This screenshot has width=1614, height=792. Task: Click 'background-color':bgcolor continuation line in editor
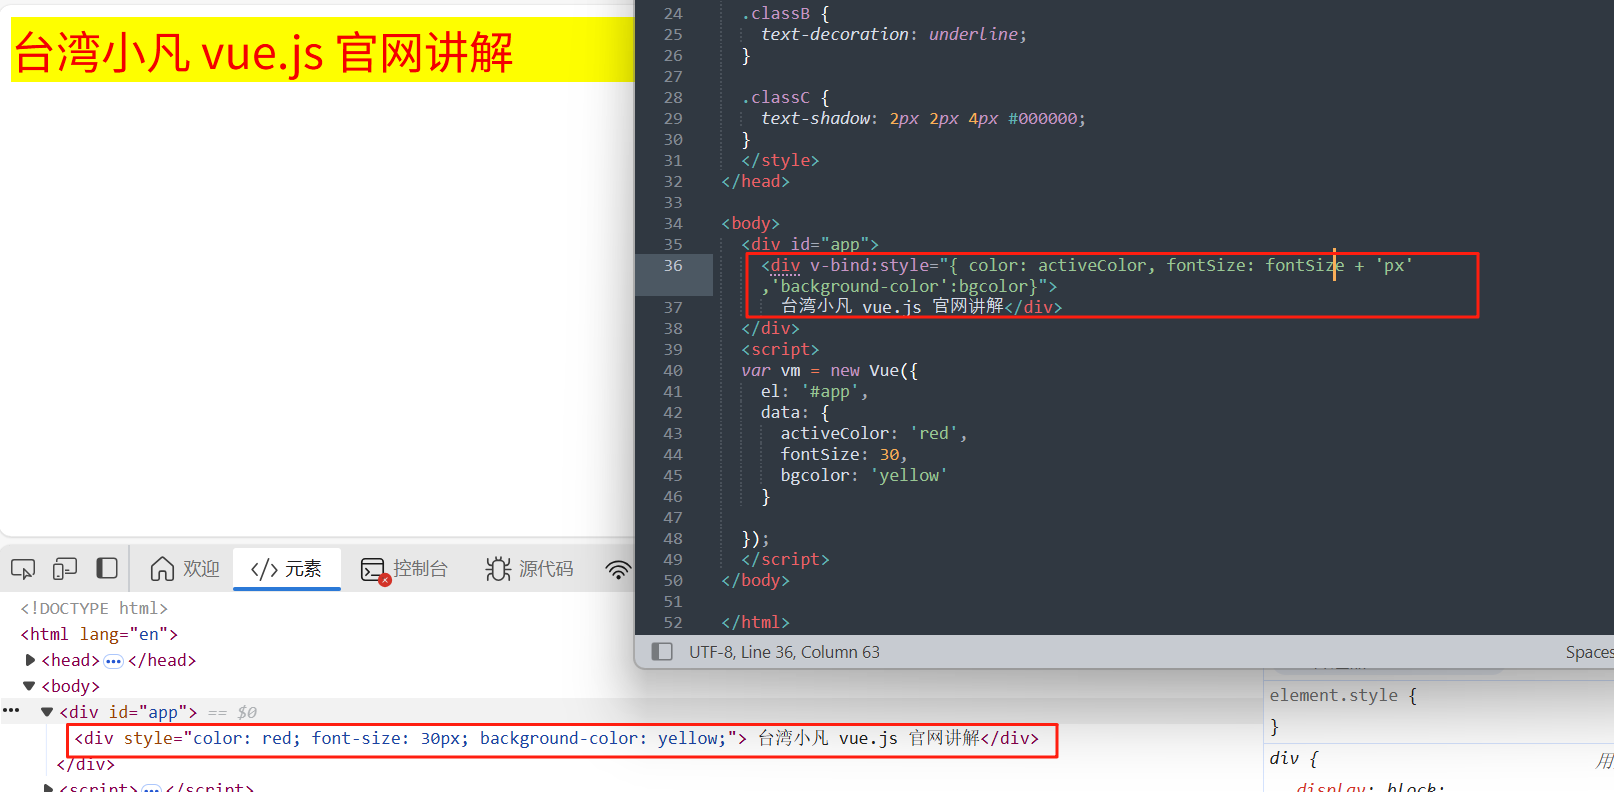click(x=909, y=286)
